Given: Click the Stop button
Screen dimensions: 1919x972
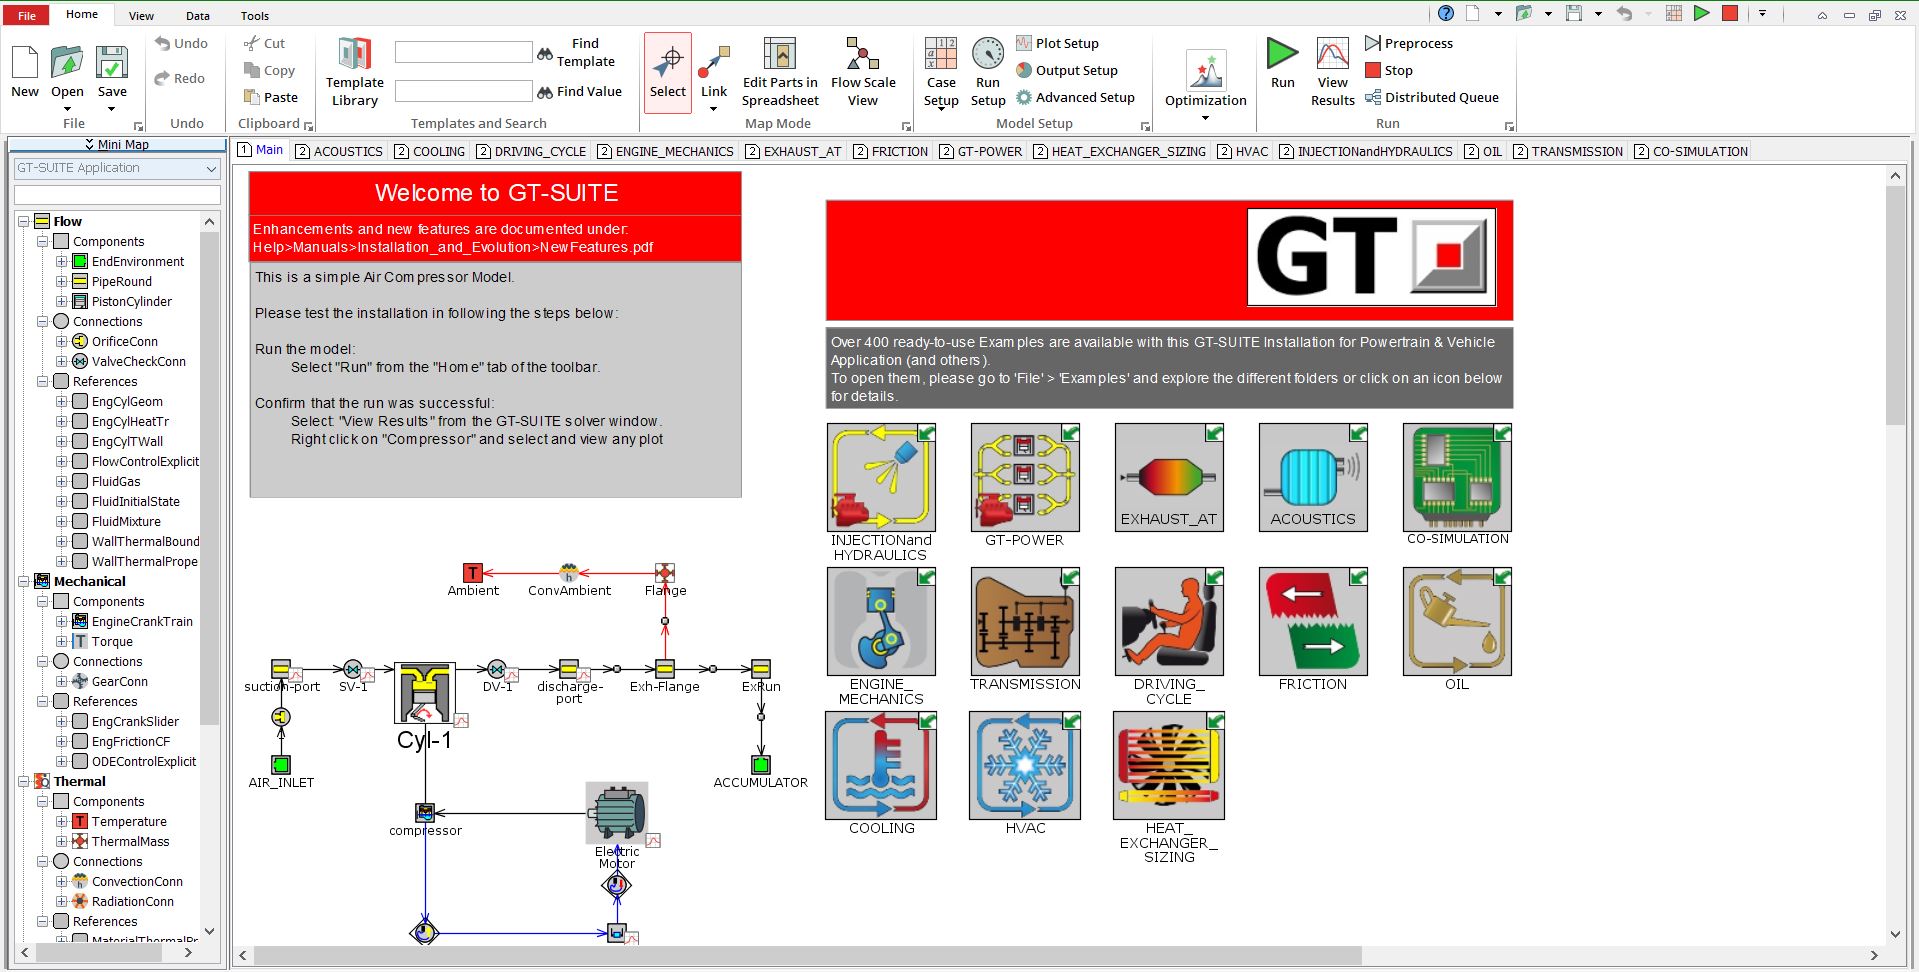Looking at the screenshot, I should (x=1390, y=70).
